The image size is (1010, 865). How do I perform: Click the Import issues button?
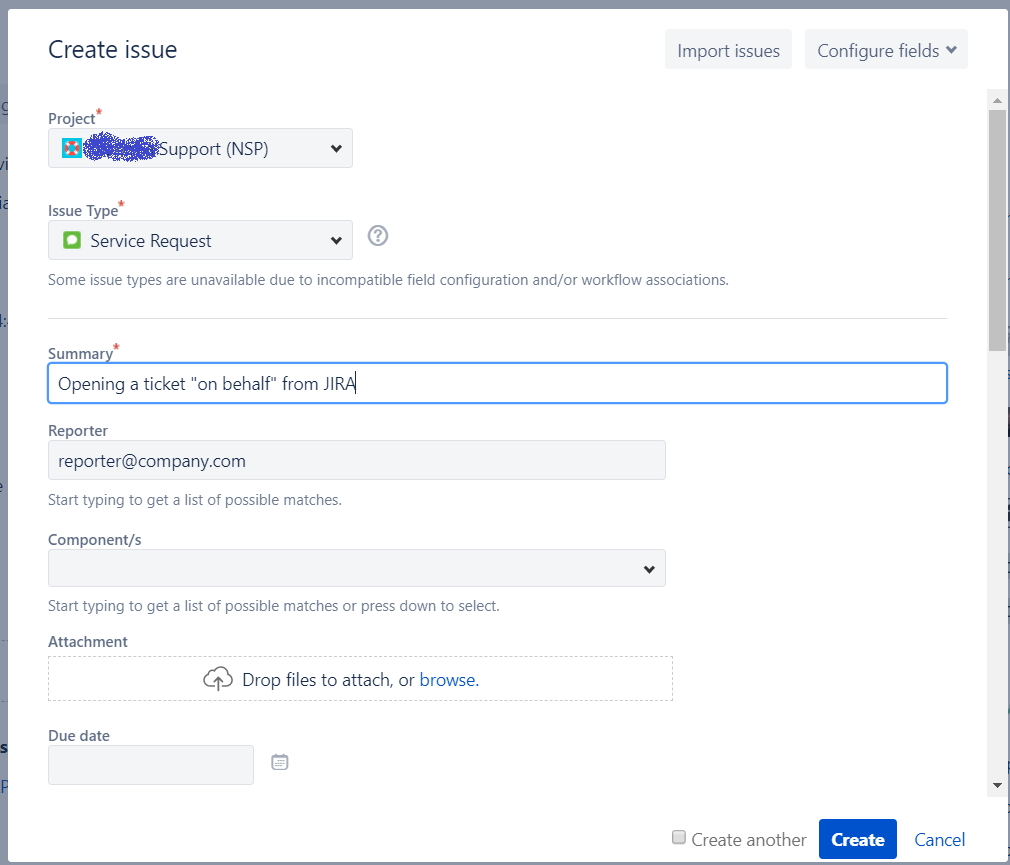point(728,50)
